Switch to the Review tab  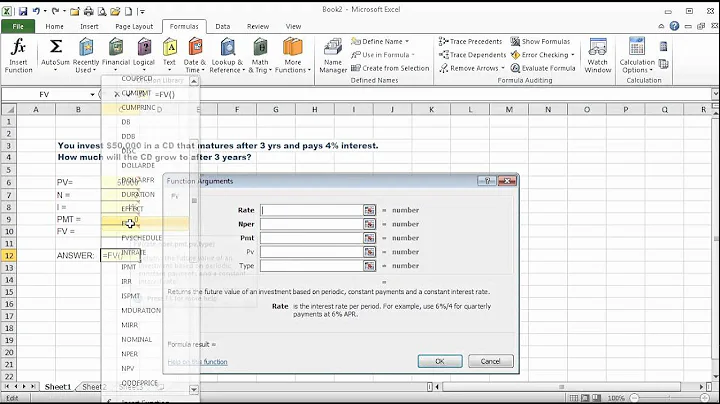click(258, 26)
